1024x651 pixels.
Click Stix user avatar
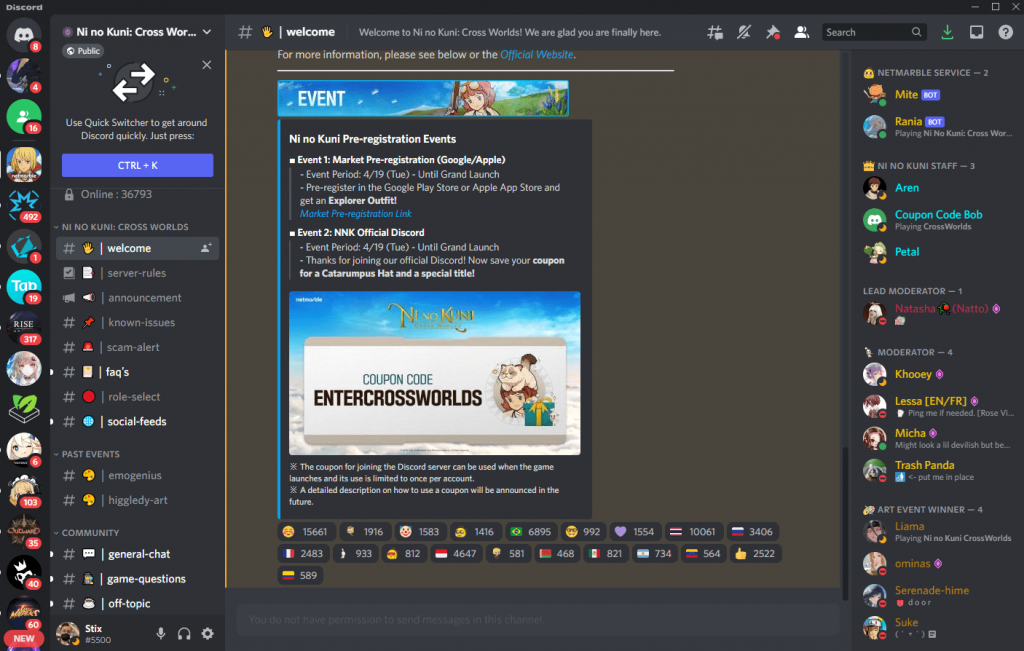tap(67, 633)
